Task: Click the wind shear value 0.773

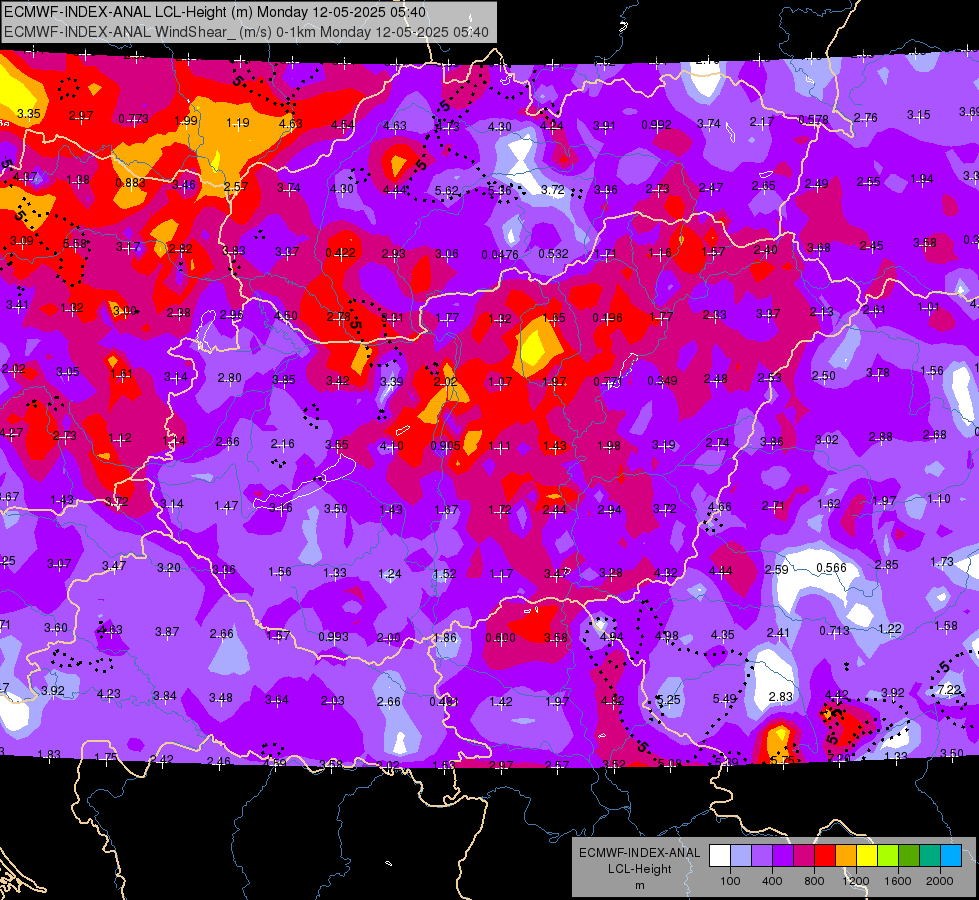Action: (134, 119)
